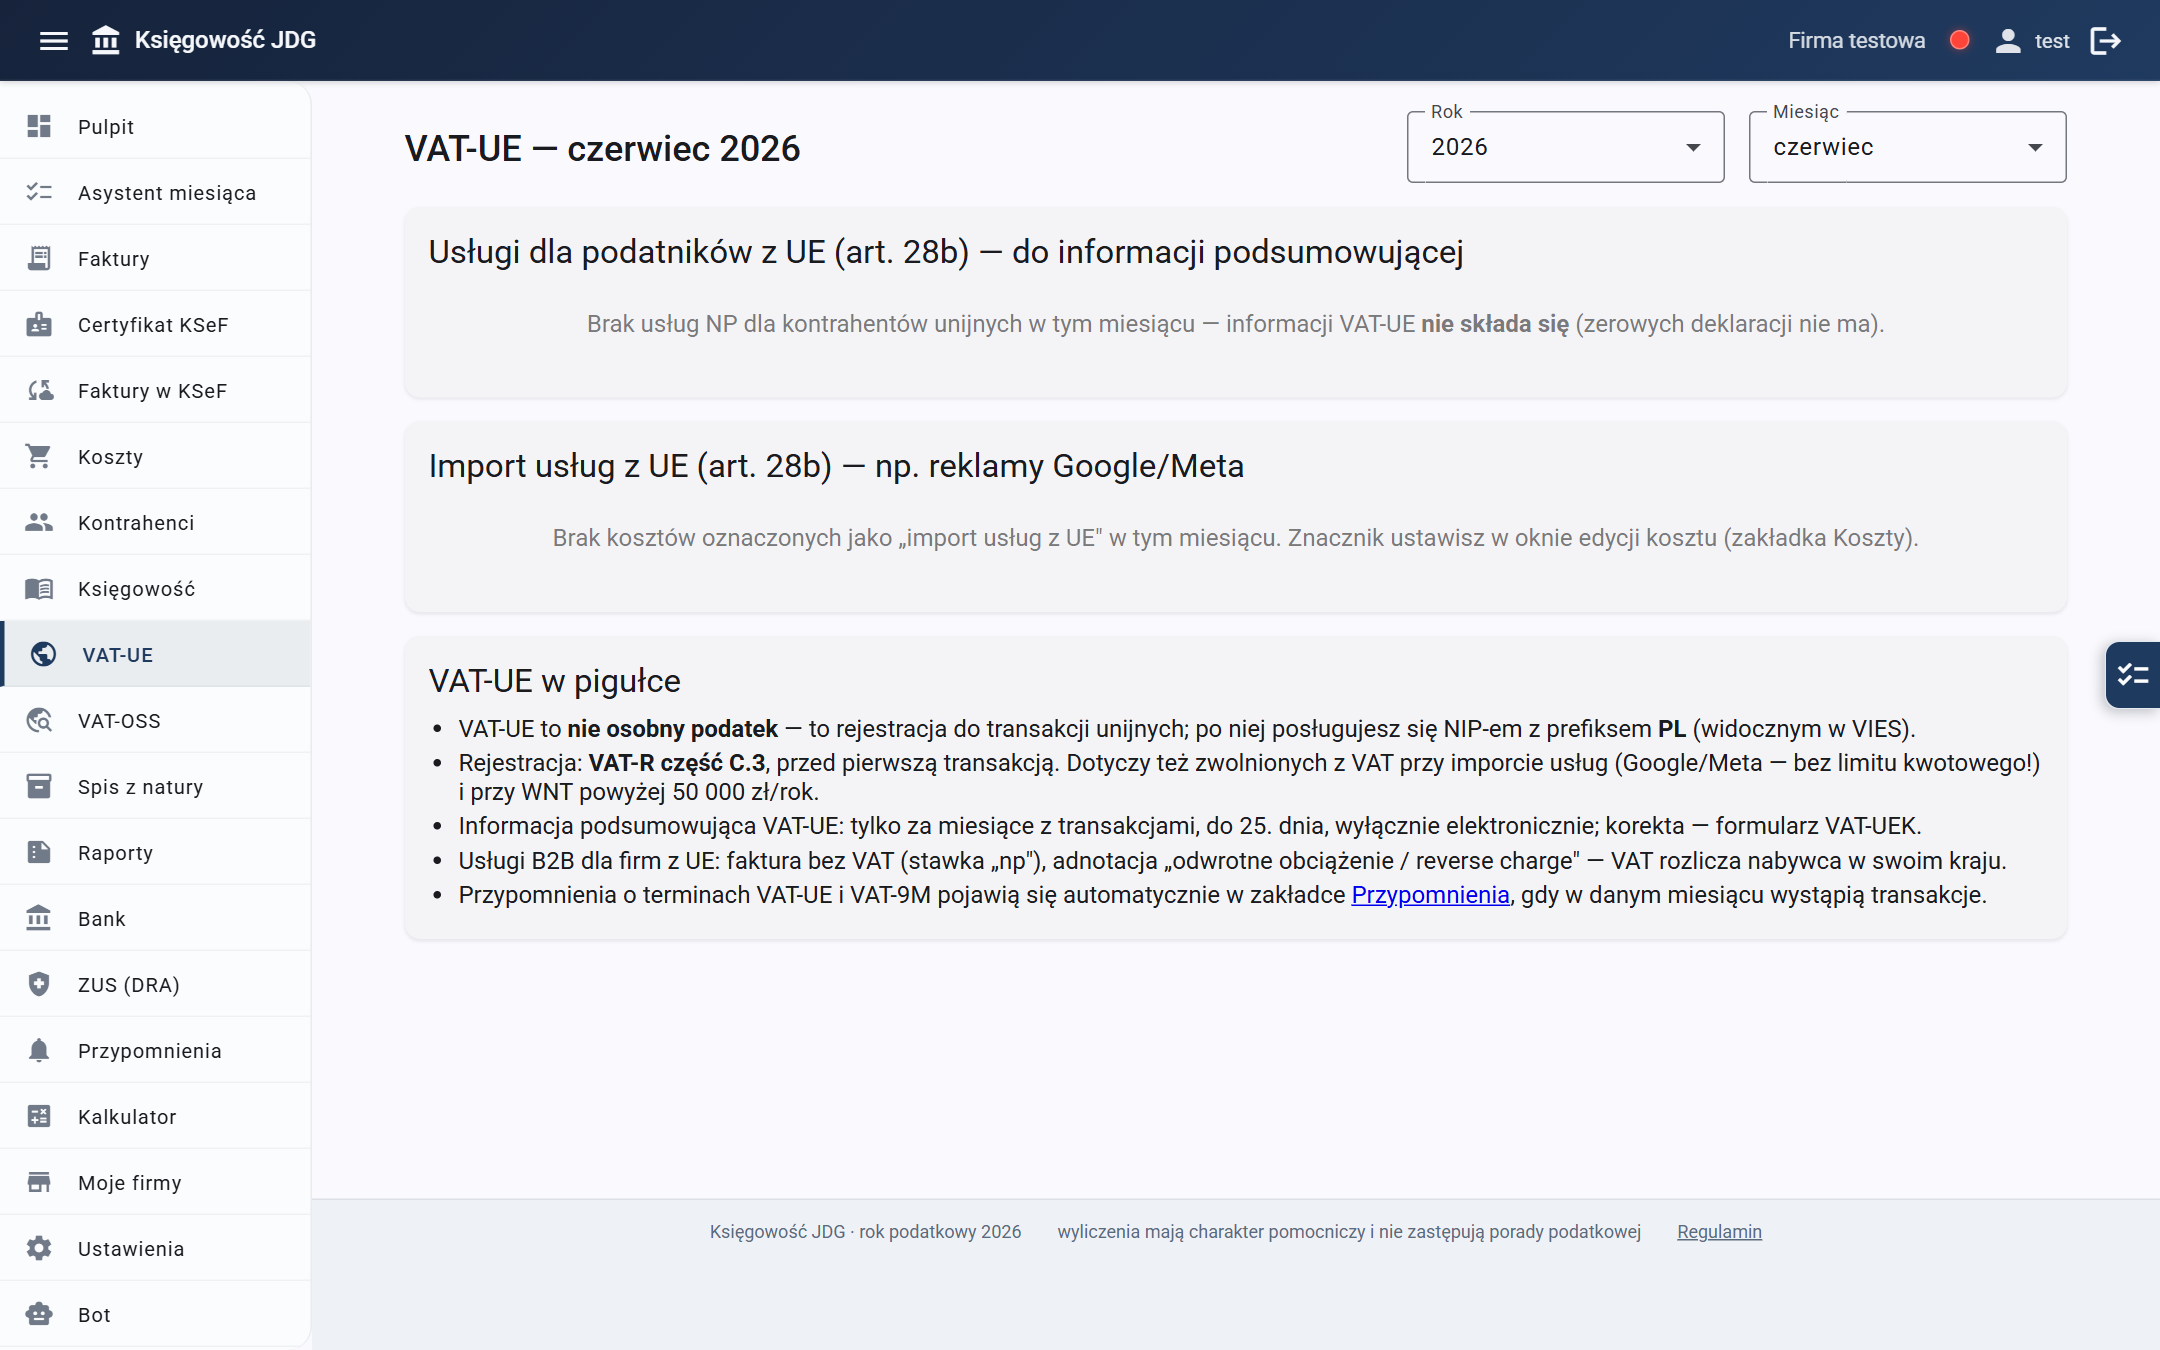Click the logout icon in top bar

(x=2105, y=41)
